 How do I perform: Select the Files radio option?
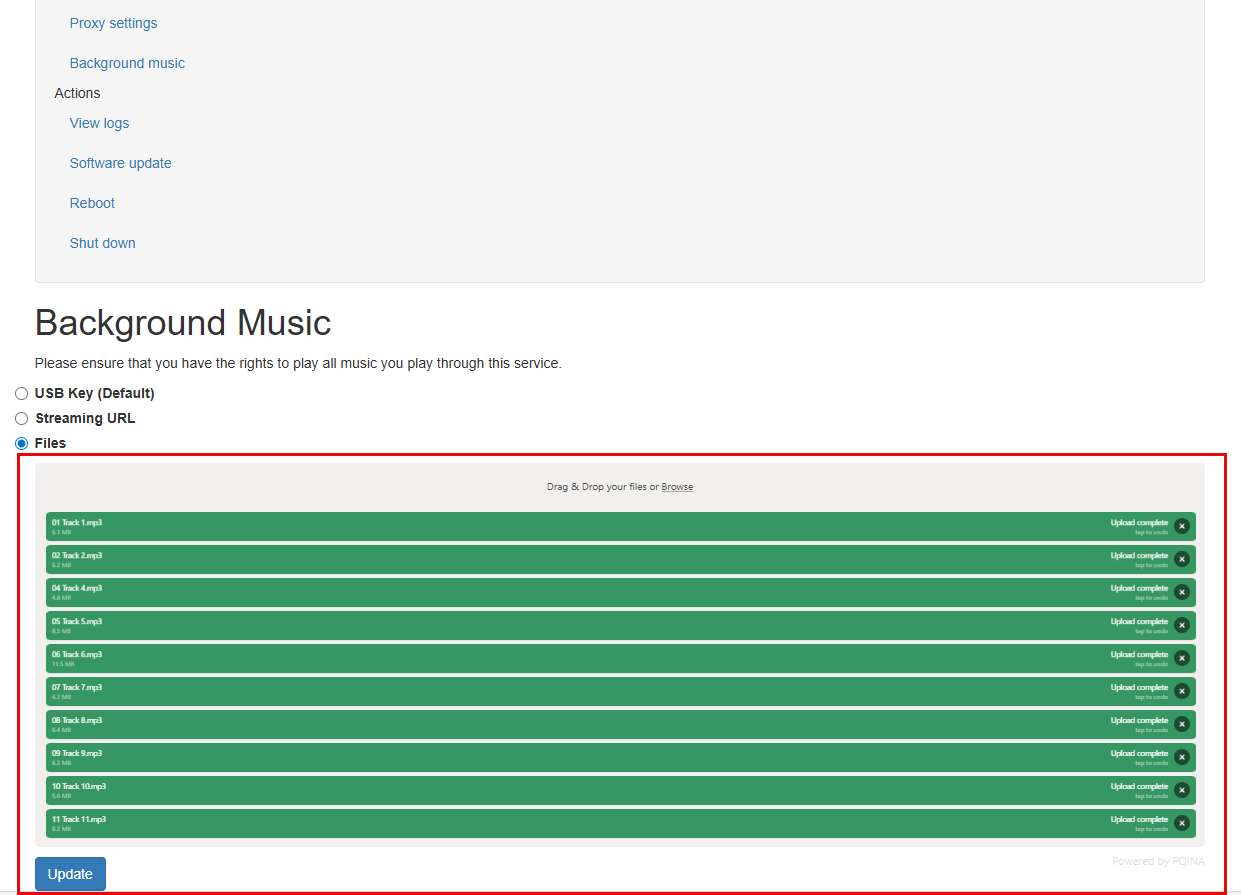point(22,443)
